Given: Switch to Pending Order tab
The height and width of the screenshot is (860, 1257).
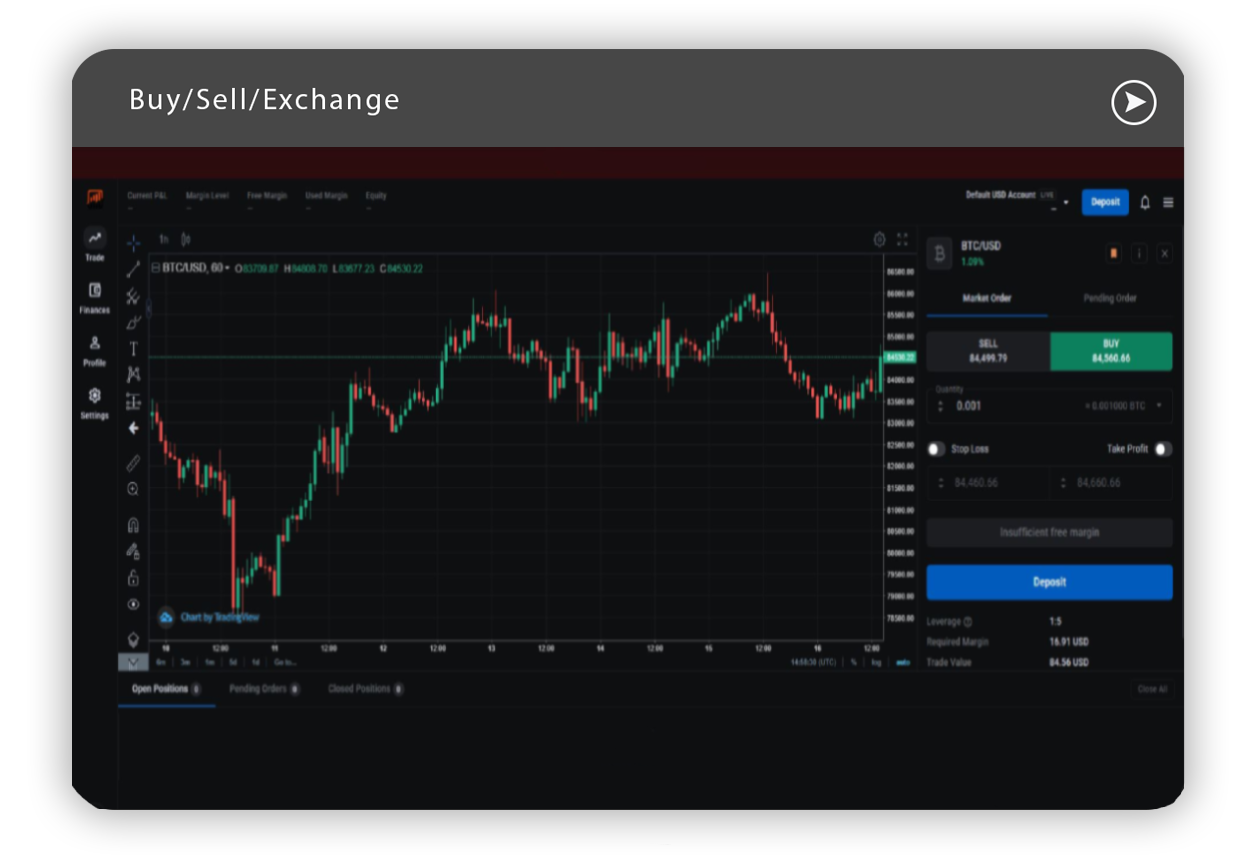Looking at the screenshot, I should click(x=1110, y=298).
